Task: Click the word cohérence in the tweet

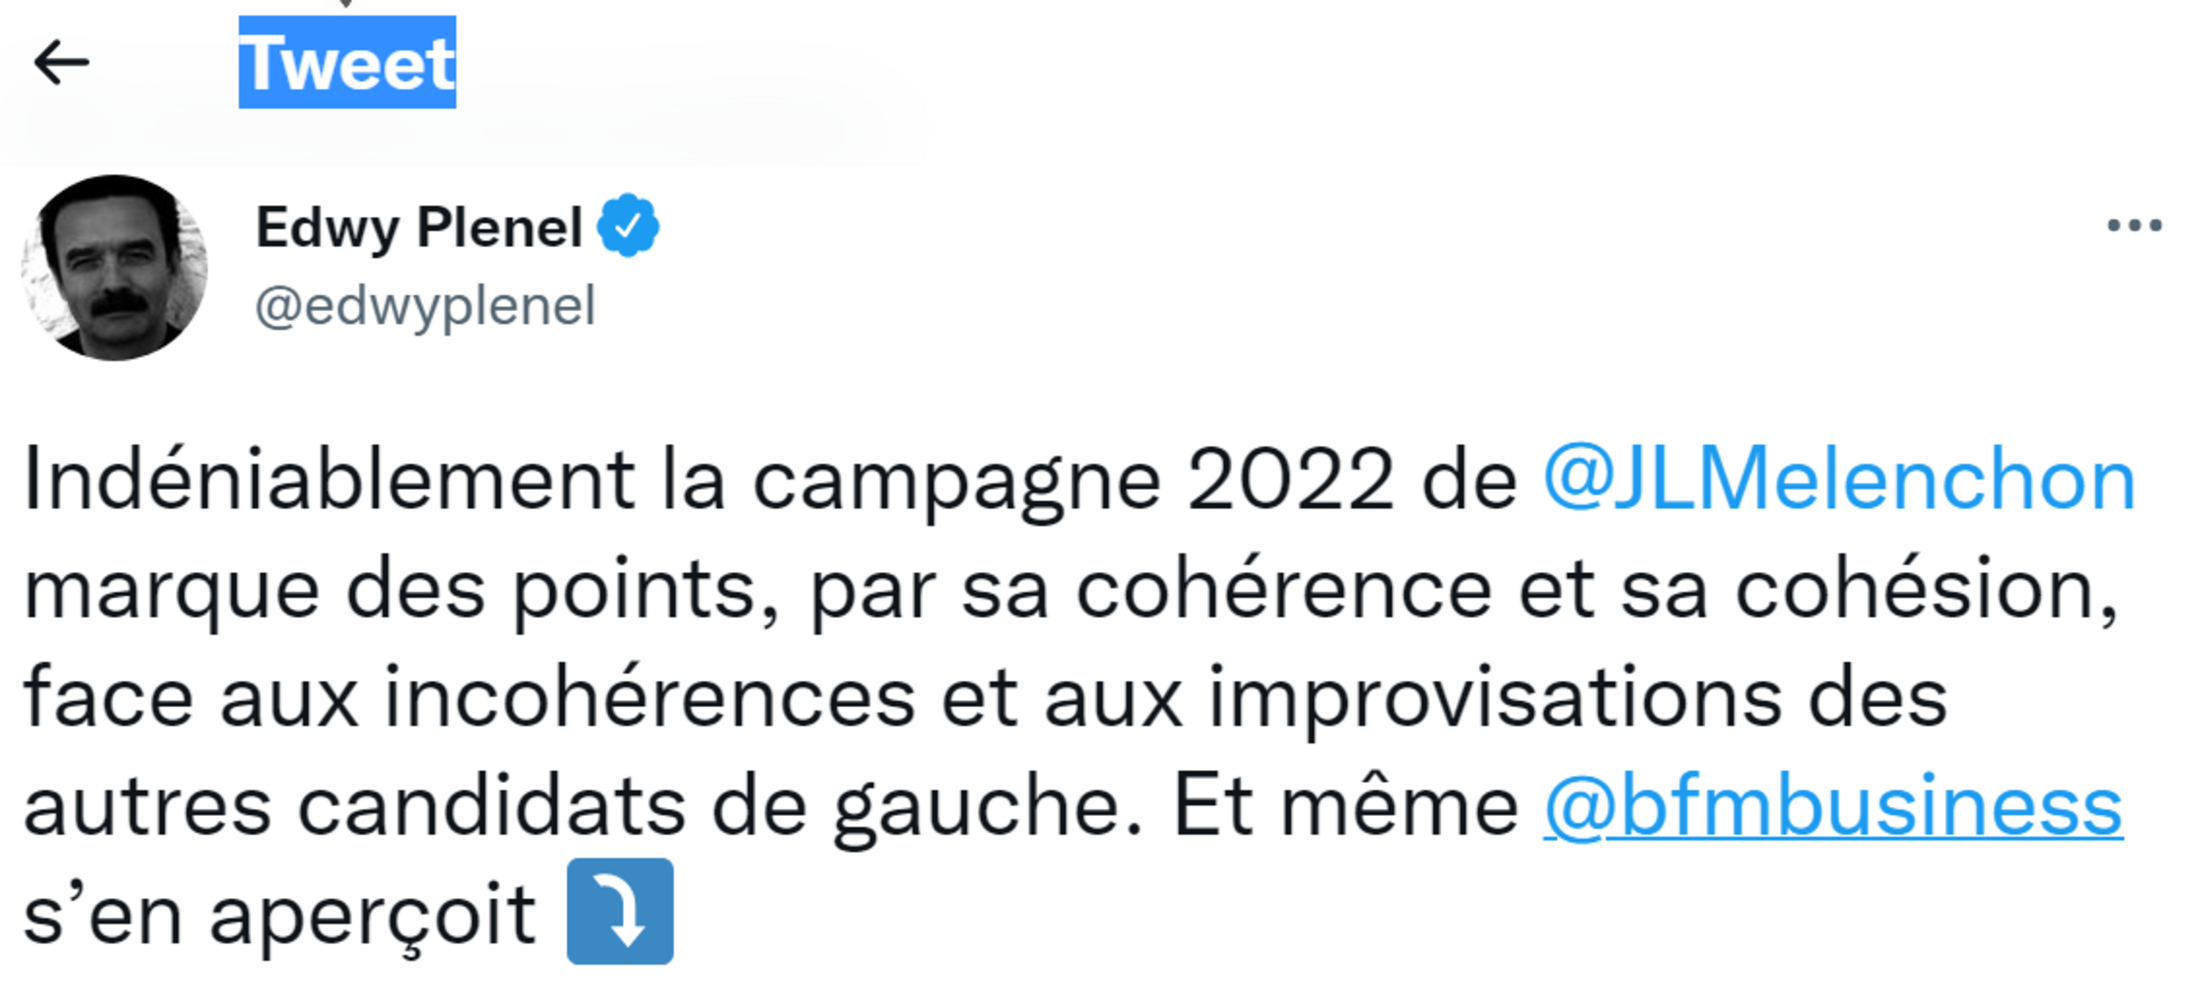Action: 1283,590
